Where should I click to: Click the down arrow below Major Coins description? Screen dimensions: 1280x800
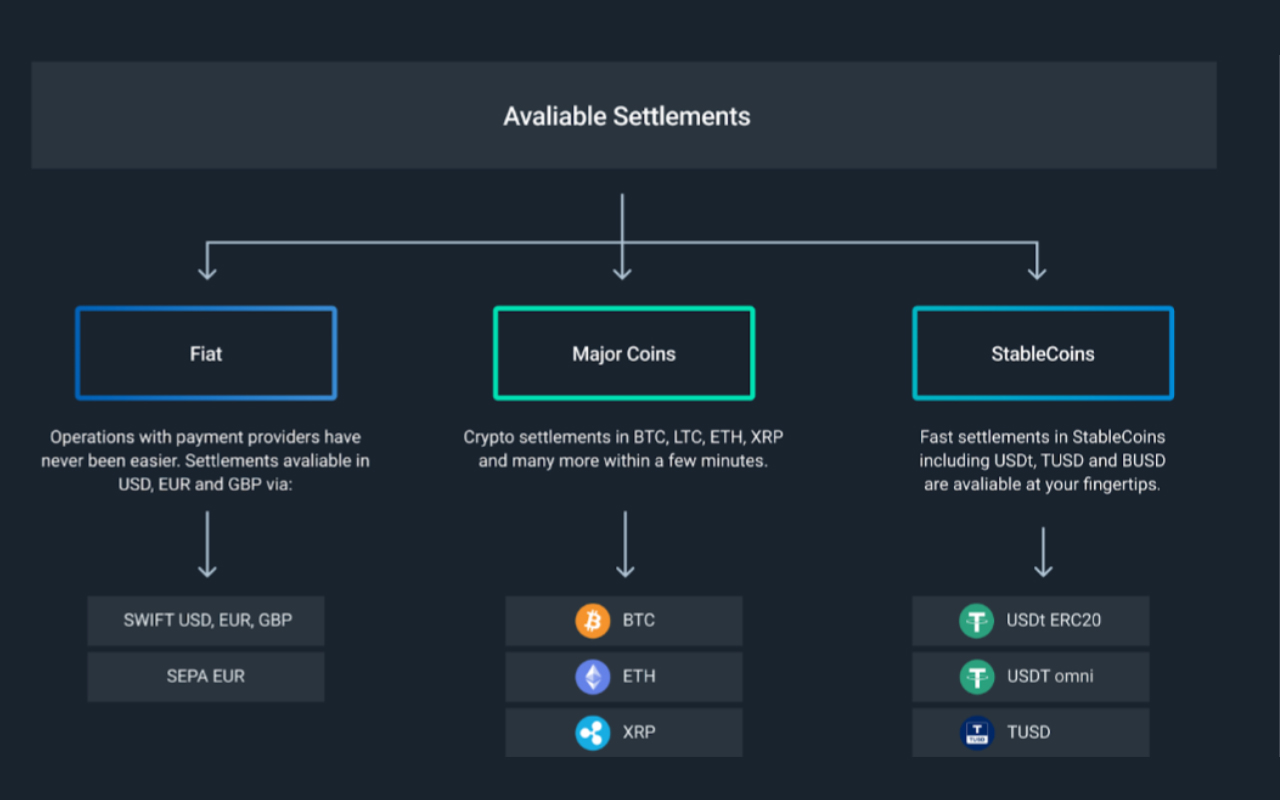click(625, 544)
